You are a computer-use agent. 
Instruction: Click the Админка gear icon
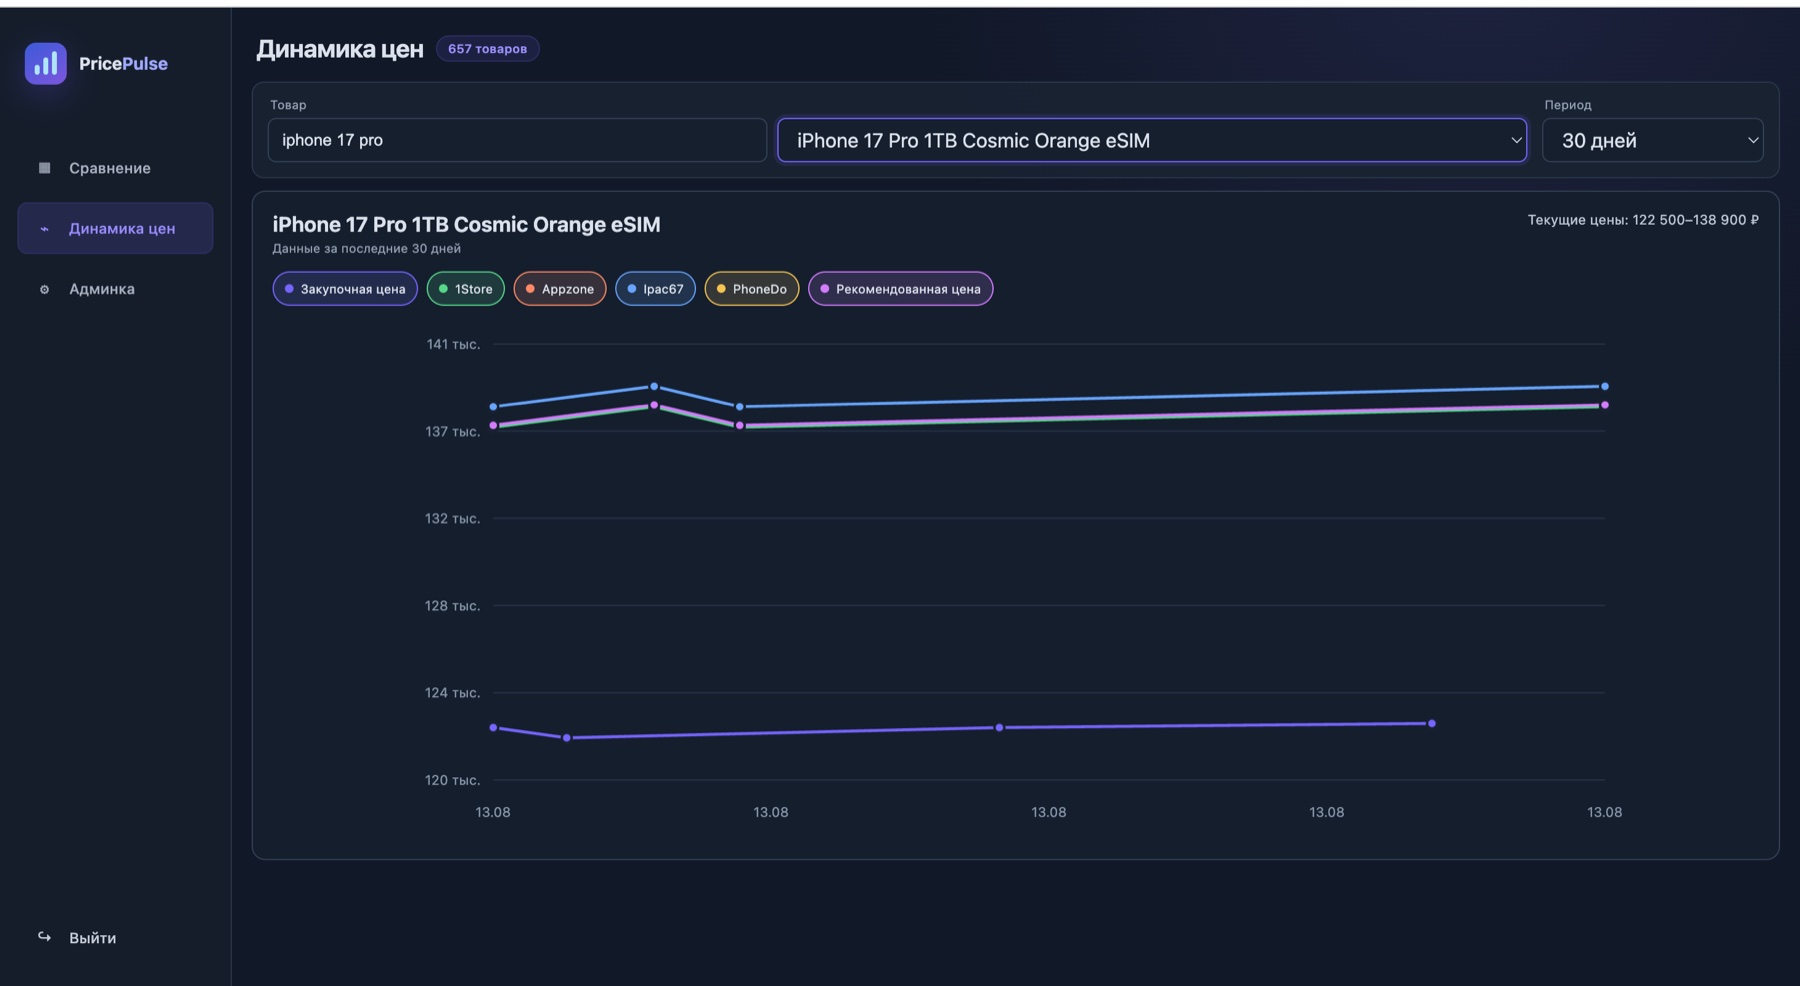click(44, 289)
